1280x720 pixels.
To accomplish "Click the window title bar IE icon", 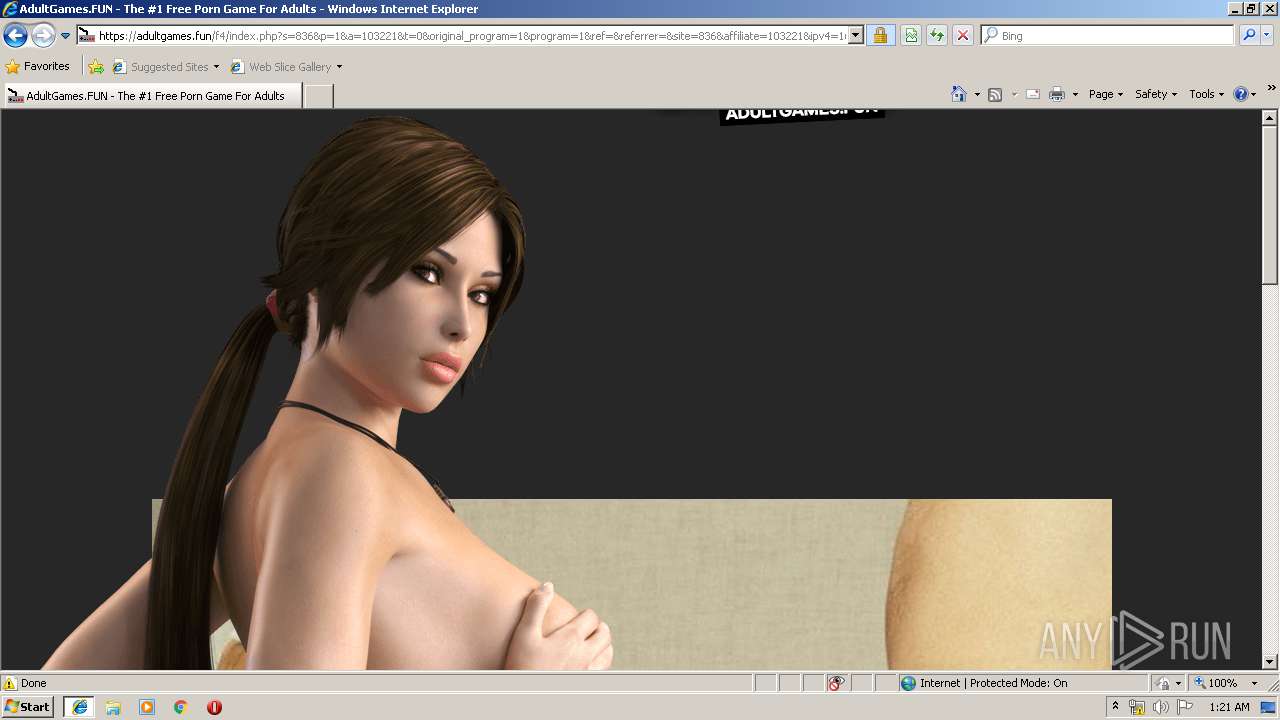I will [10, 9].
